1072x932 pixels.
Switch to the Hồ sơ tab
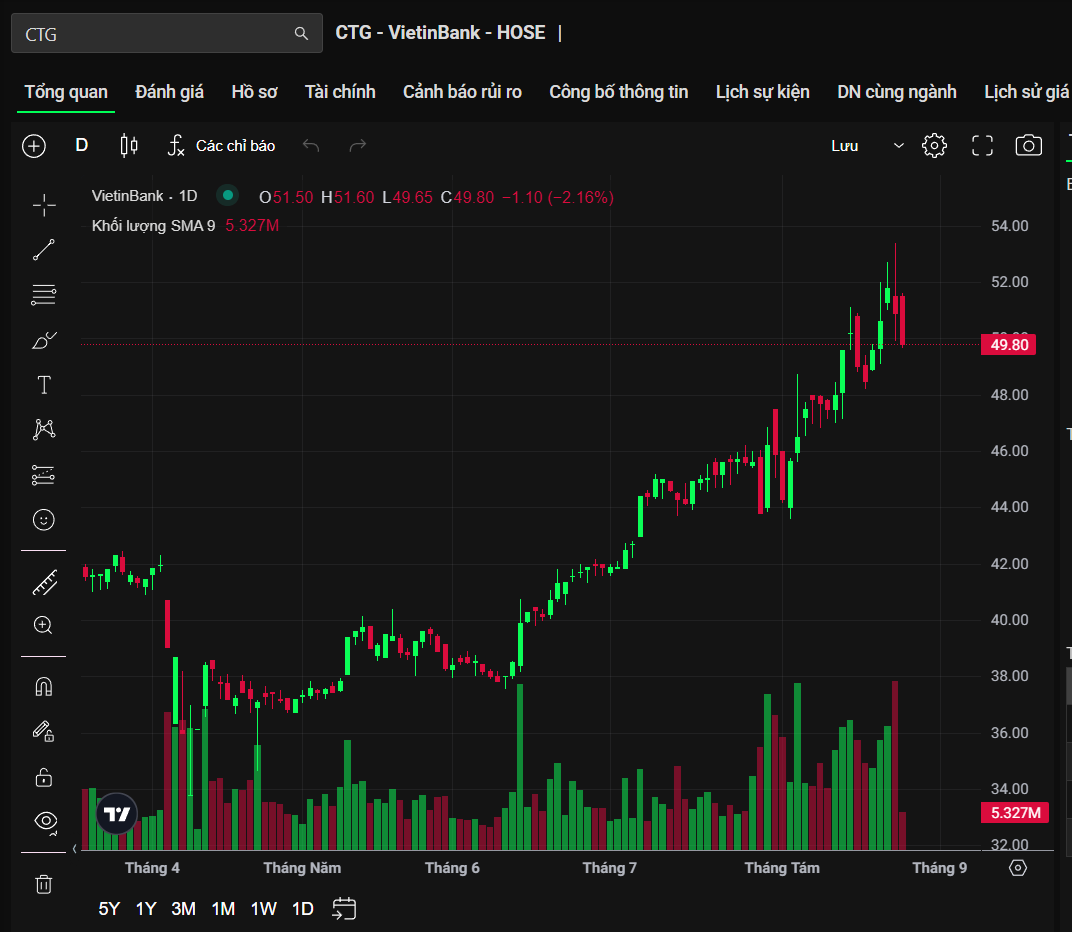(x=254, y=92)
